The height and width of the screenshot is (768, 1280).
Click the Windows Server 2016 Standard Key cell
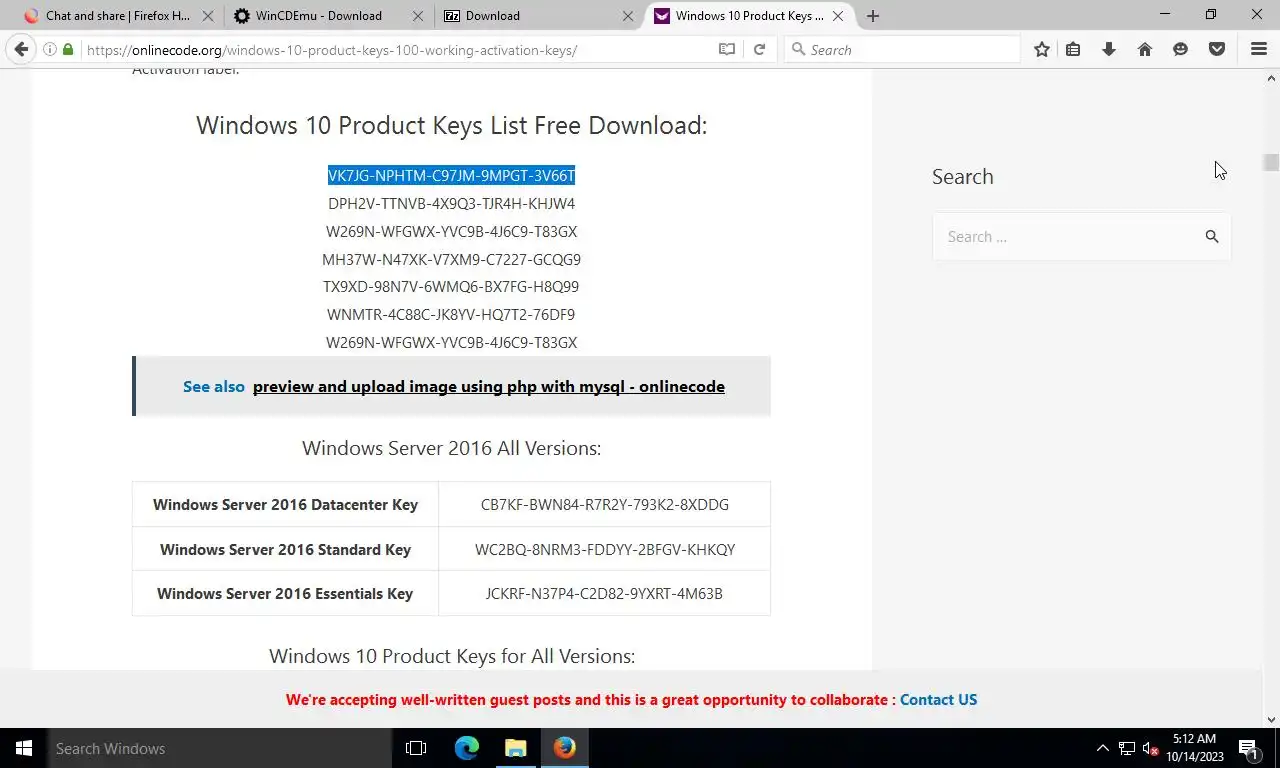[285, 549]
